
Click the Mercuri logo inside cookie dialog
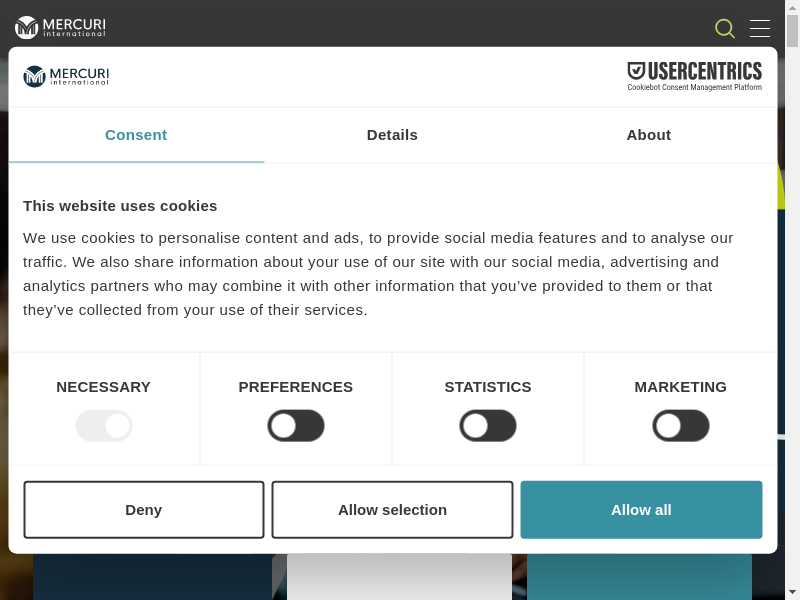(66, 76)
